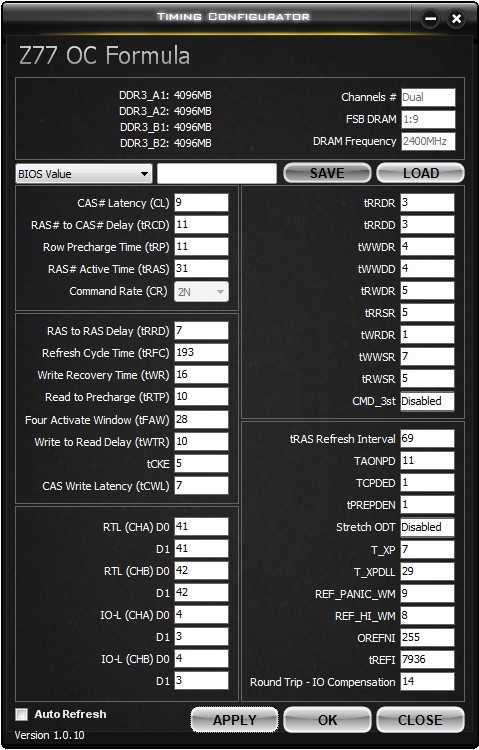This screenshot has height=750, width=479.
Task: Click the LOAD button
Action: [x=421, y=173]
